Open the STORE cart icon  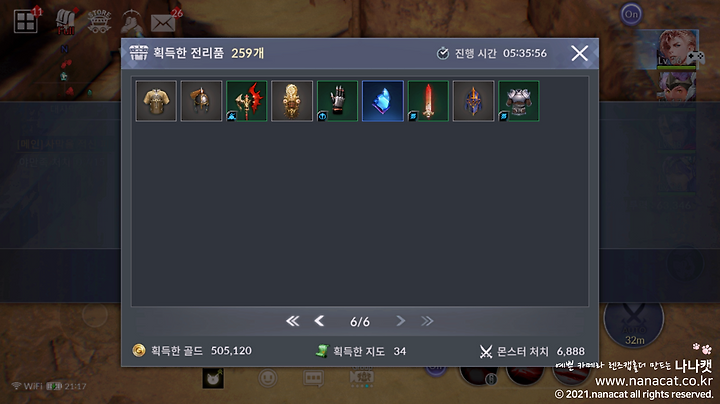(x=99, y=22)
